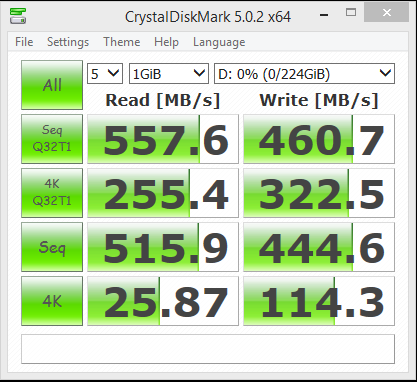Screen dimensions: 417x382
Task: Click the Write [MB/s] column header
Action: click(x=319, y=100)
